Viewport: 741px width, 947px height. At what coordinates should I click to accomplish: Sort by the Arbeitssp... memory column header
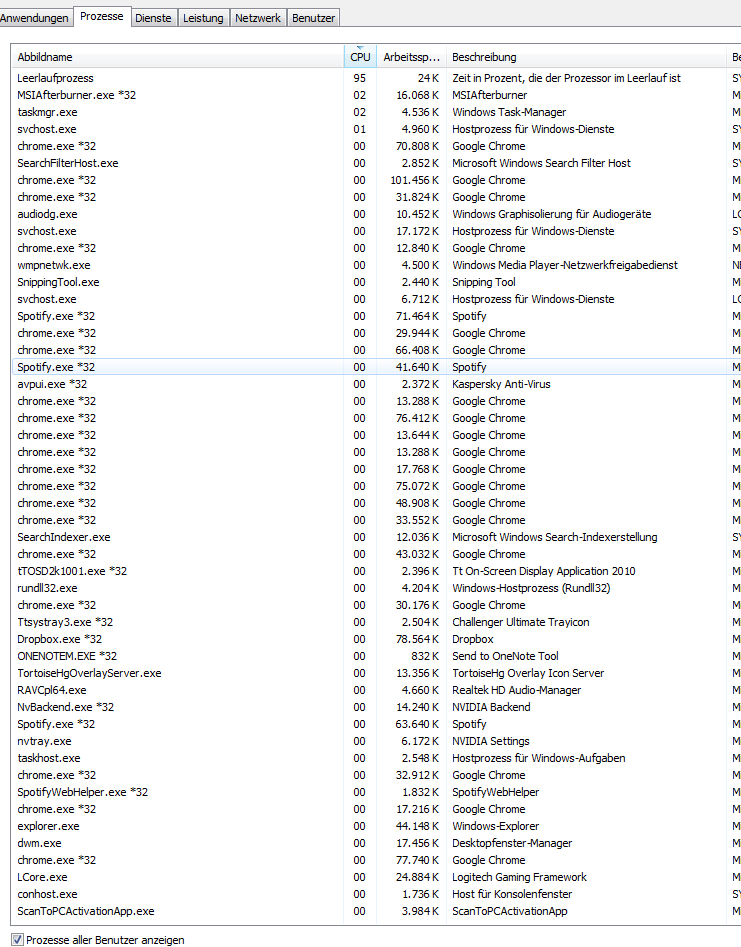click(x=411, y=57)
